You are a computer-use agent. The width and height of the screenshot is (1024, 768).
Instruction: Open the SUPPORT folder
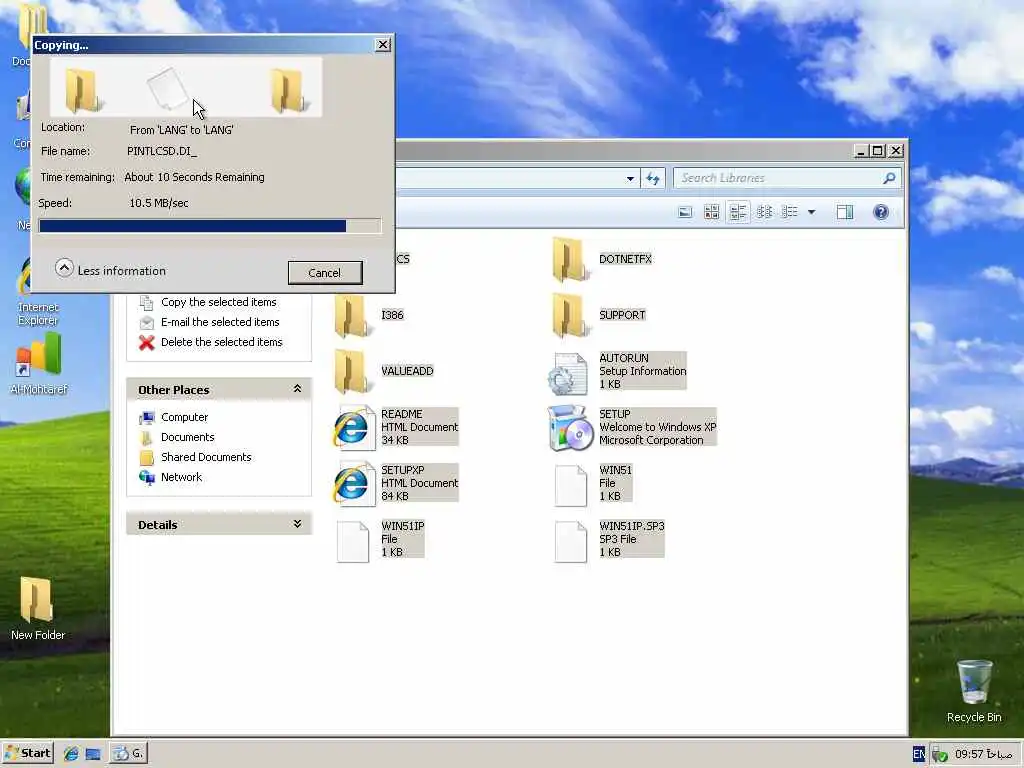click(598, 315)
